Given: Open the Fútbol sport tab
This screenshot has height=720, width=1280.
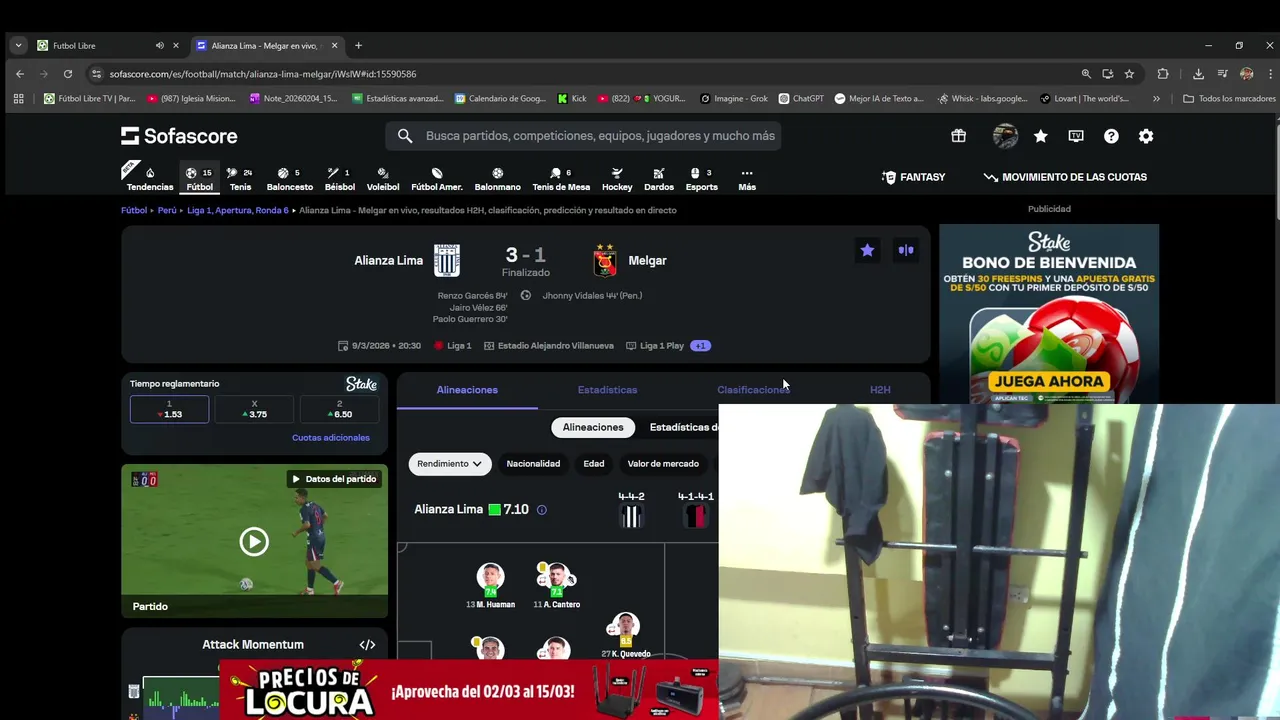Looking at the screenshot, I should point(199,178).
